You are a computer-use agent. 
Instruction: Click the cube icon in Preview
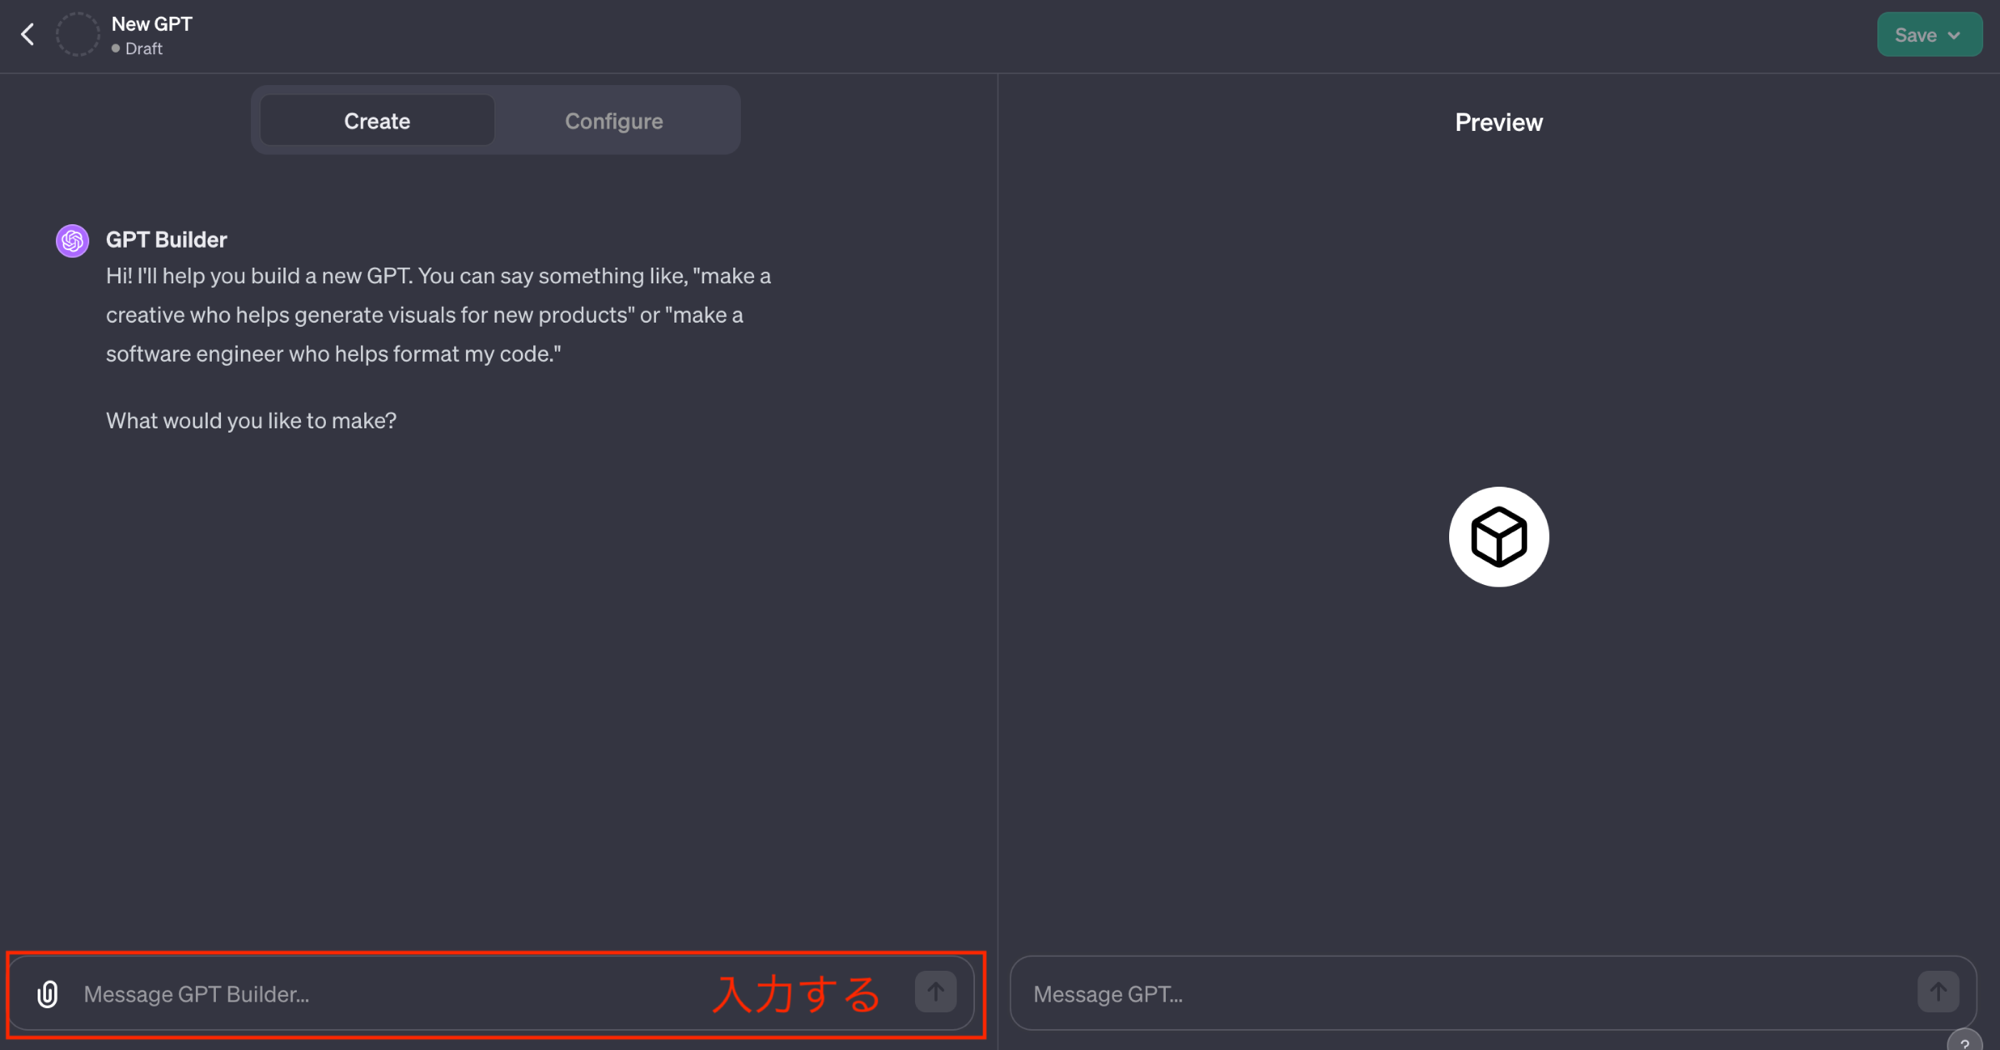[x=1498, y=537]
